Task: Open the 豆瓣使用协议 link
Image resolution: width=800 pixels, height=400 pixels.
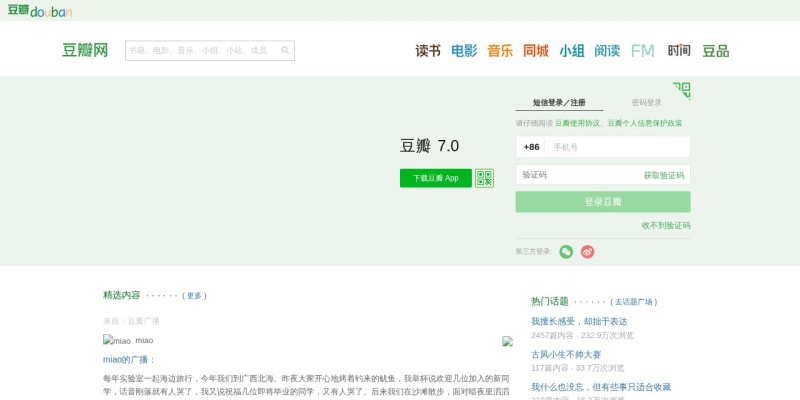Action: click(x=579, y=123)
